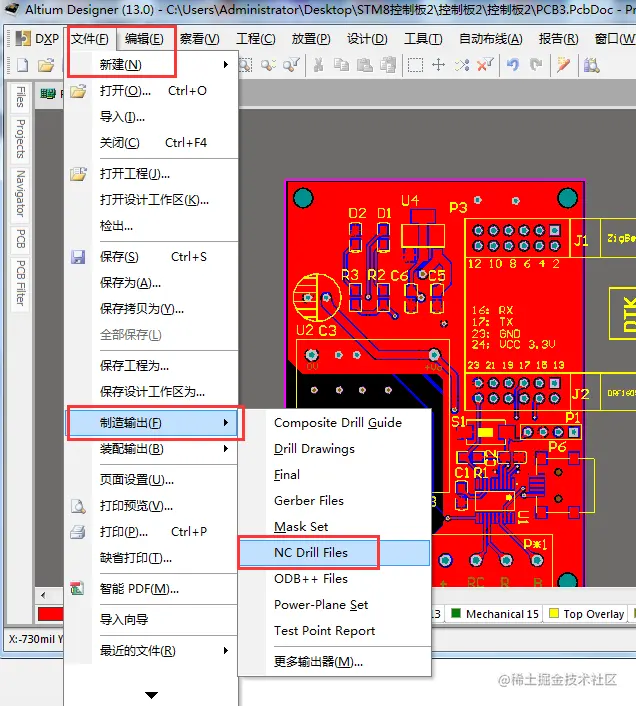Choose NC Drill Files from submenu
This screenshot has height=706, width=636.
[334, 553]
